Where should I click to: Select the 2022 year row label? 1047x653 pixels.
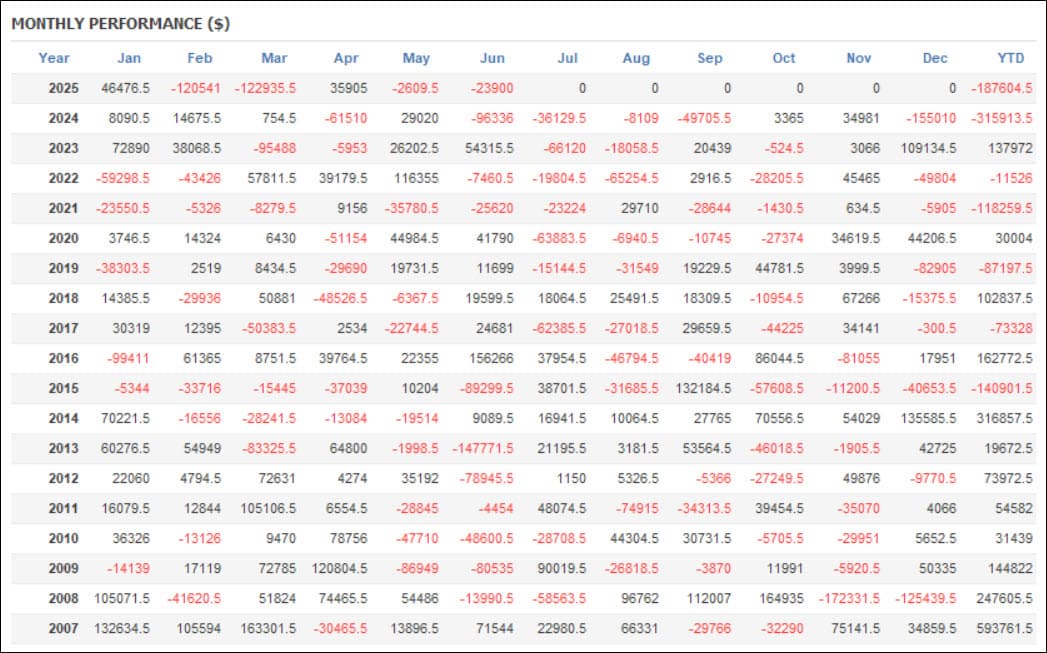(63, 178)
